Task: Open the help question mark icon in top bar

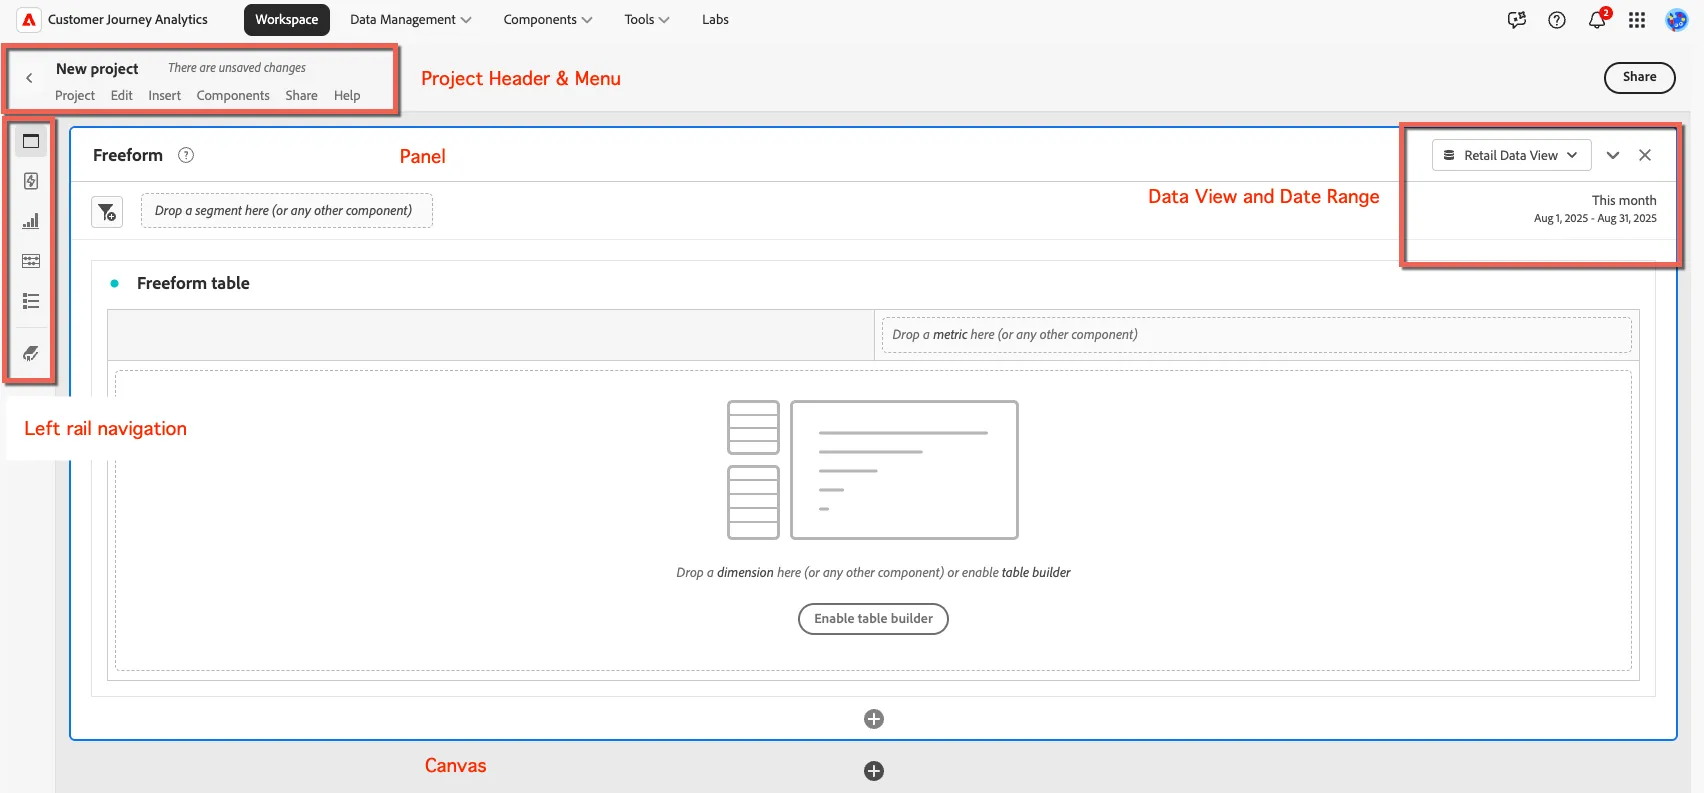Action: click(1557, 19)
